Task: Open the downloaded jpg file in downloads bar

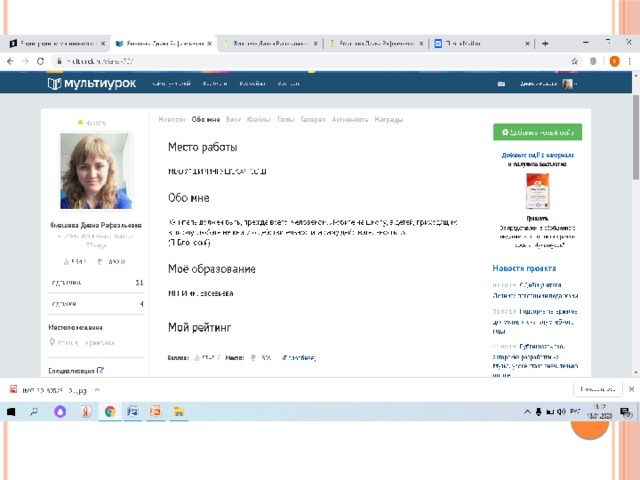Action: click(49, 390)
